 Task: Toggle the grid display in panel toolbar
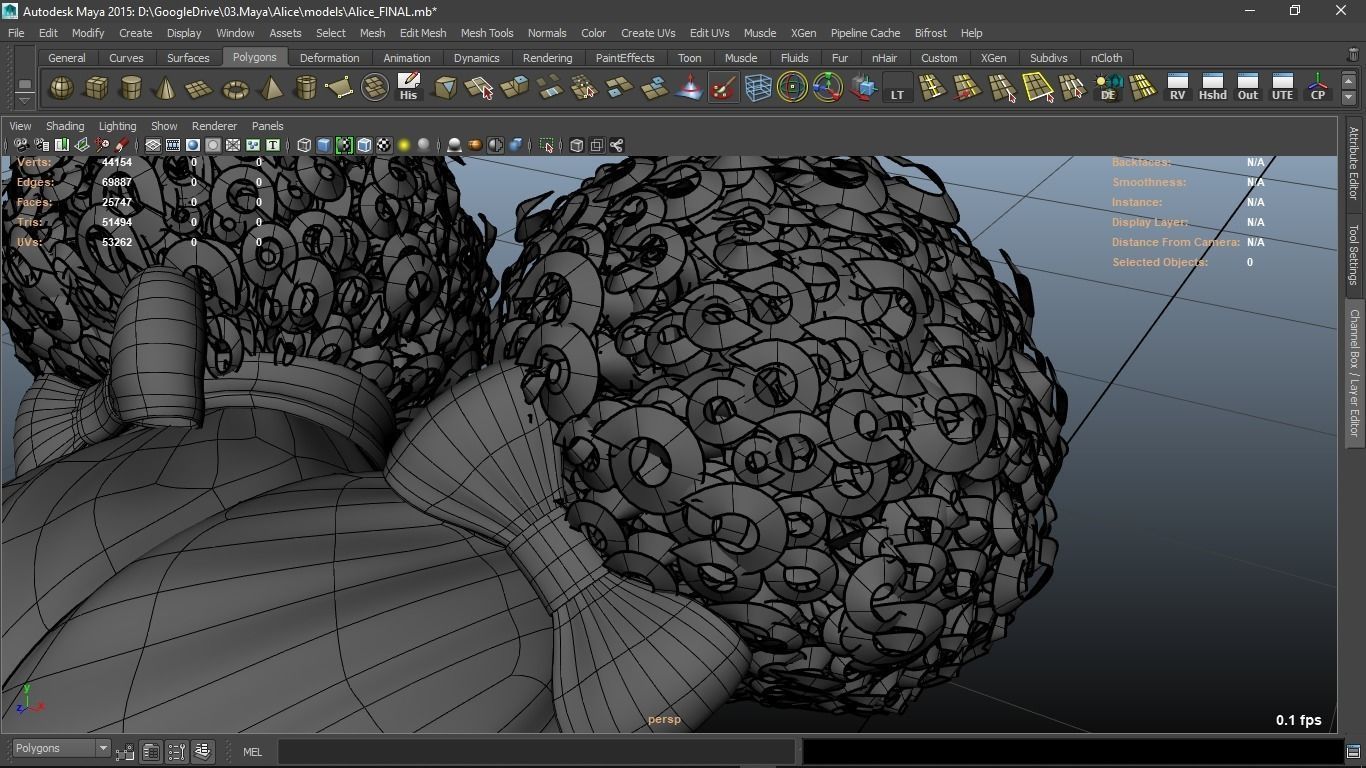[x=153, y=146]
